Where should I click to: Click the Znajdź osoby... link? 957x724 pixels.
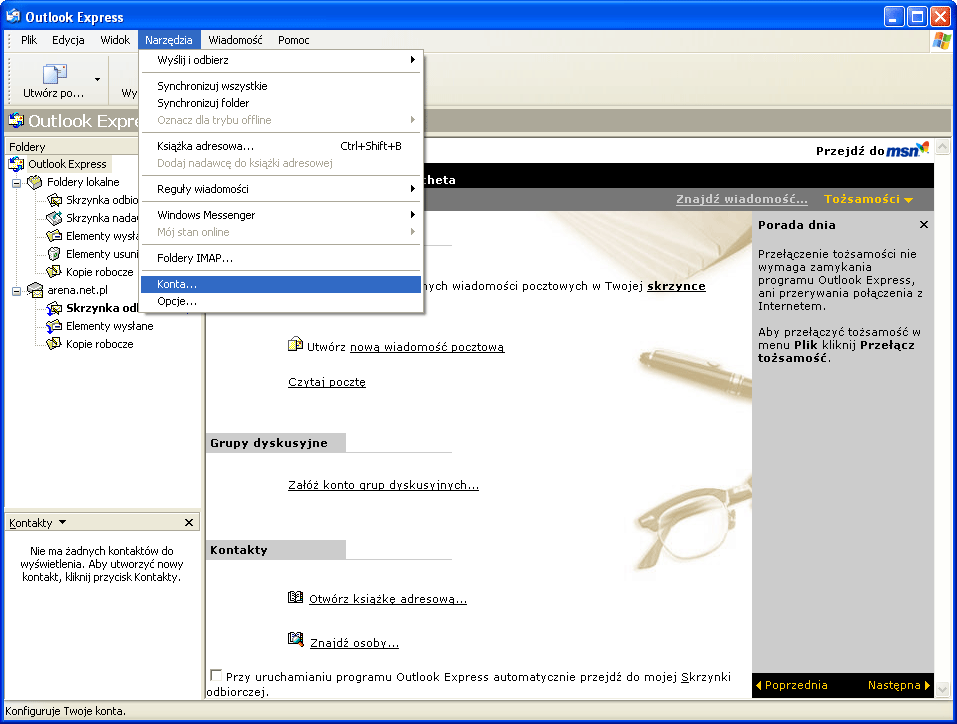coord(355,643)
